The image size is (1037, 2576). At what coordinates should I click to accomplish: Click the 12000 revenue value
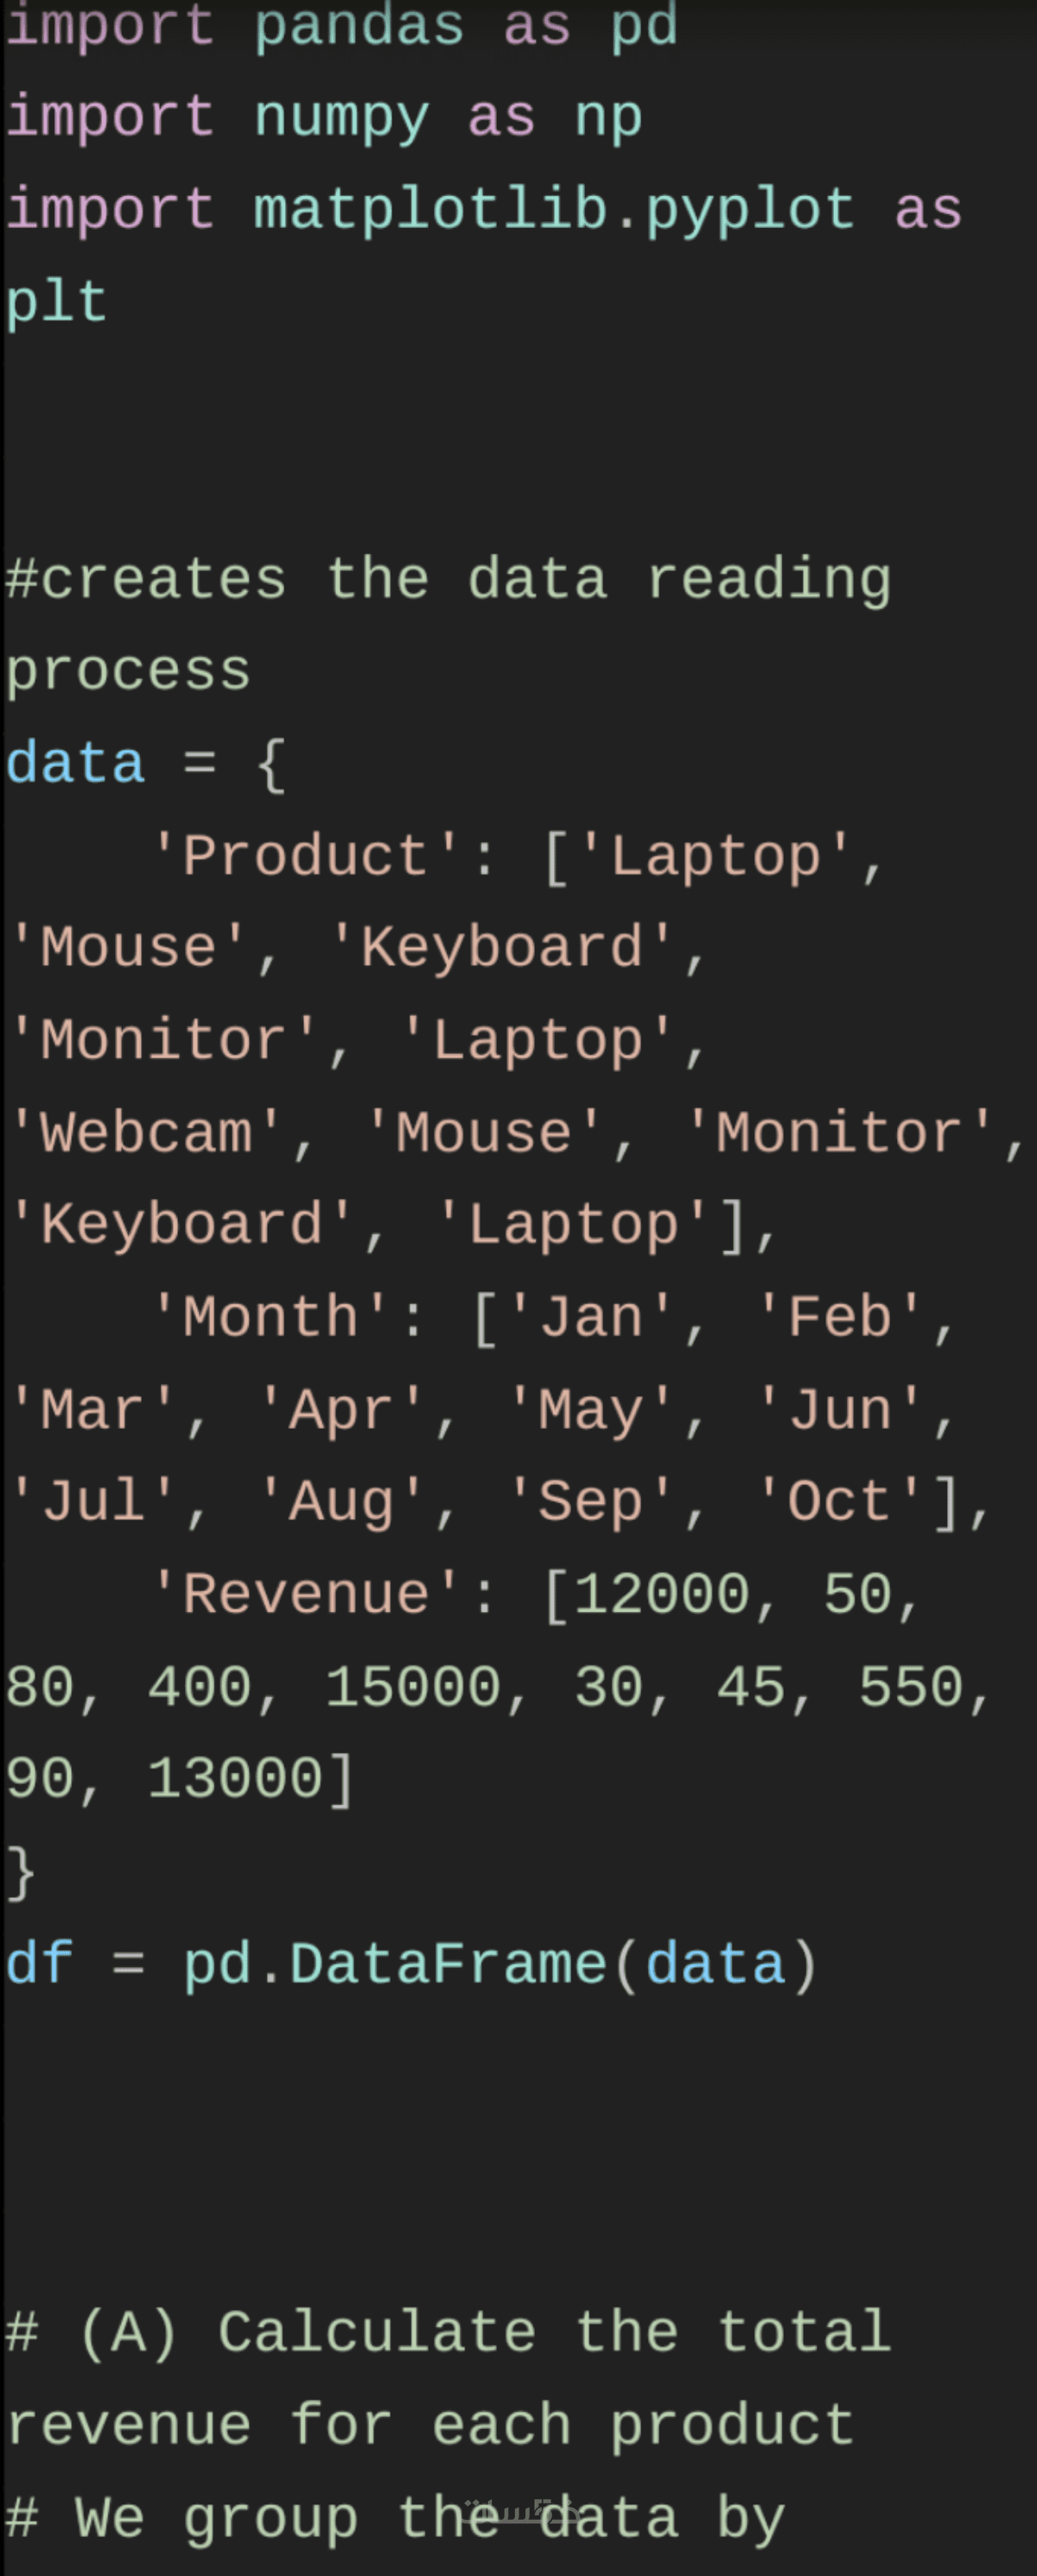[x=662, y=1595]
